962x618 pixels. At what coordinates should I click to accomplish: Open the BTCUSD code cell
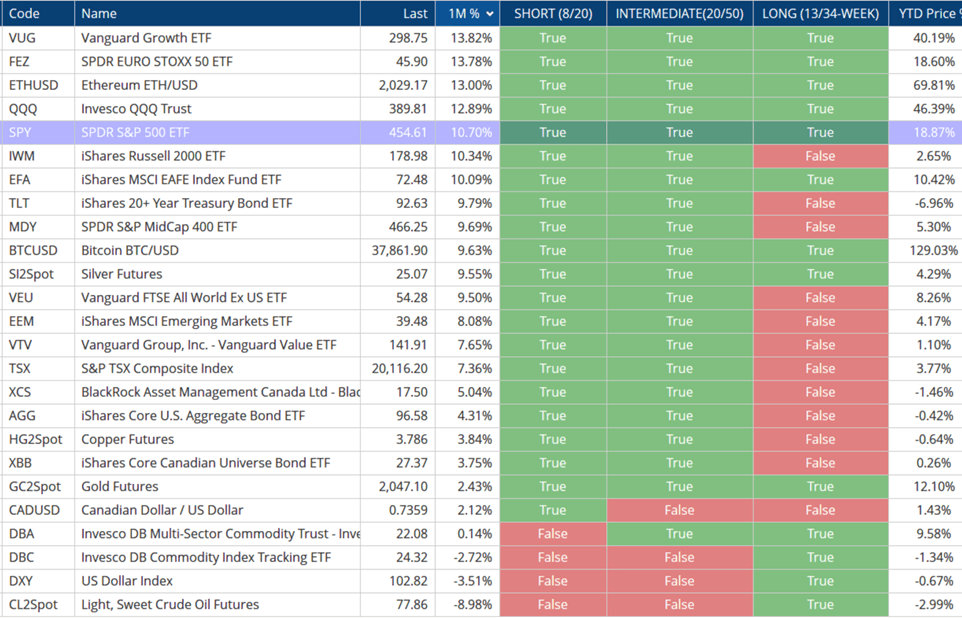[33, 250]
